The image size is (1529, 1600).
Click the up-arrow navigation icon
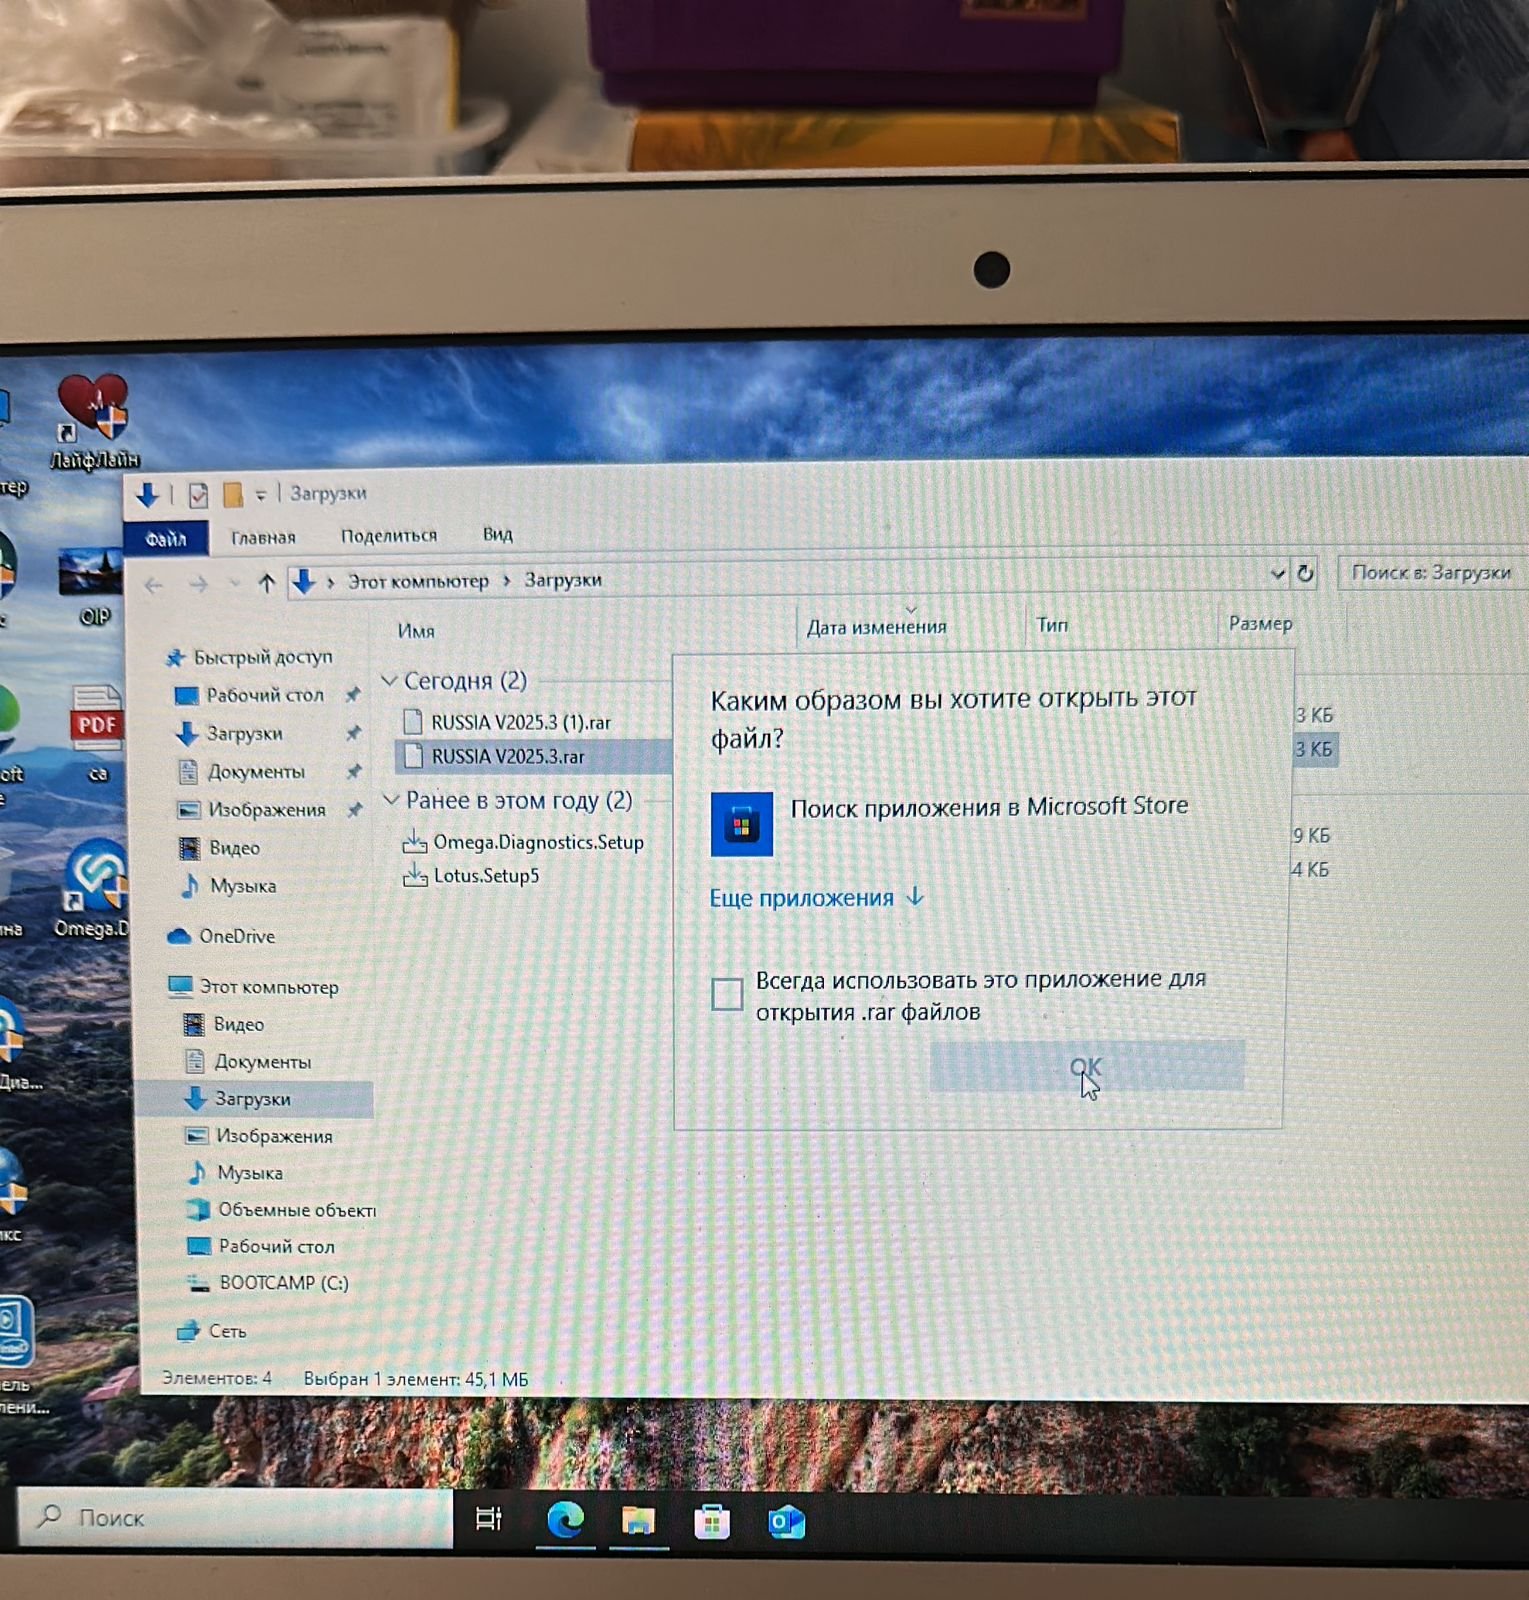[266, 583]
